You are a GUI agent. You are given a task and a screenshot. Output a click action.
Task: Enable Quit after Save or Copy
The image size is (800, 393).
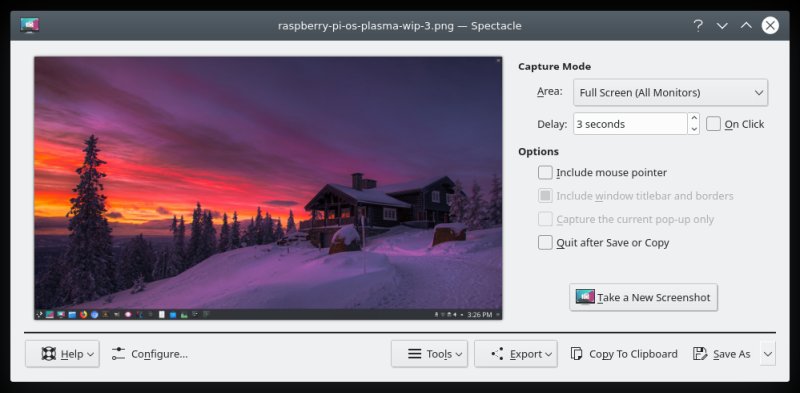coord(545,242)
